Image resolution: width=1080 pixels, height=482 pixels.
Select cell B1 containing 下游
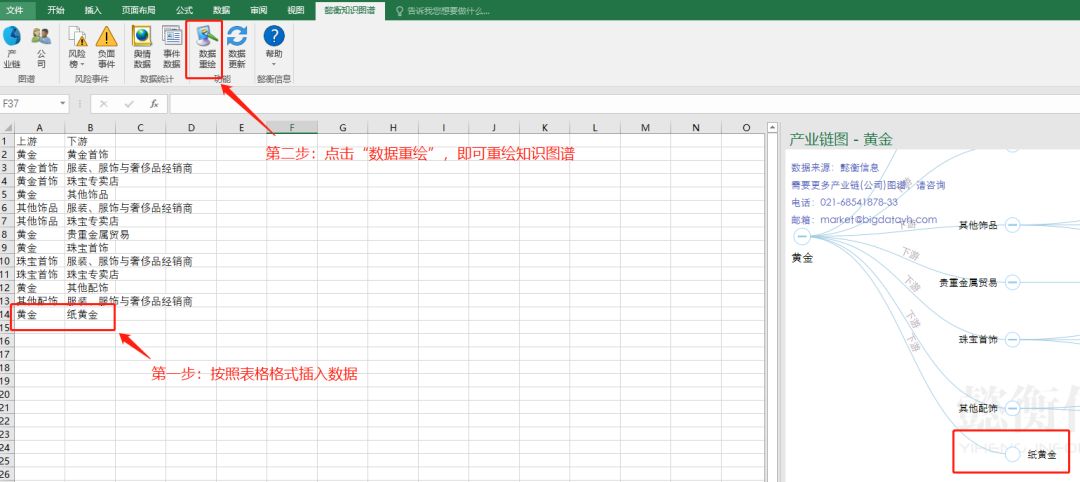pos(90,140)
